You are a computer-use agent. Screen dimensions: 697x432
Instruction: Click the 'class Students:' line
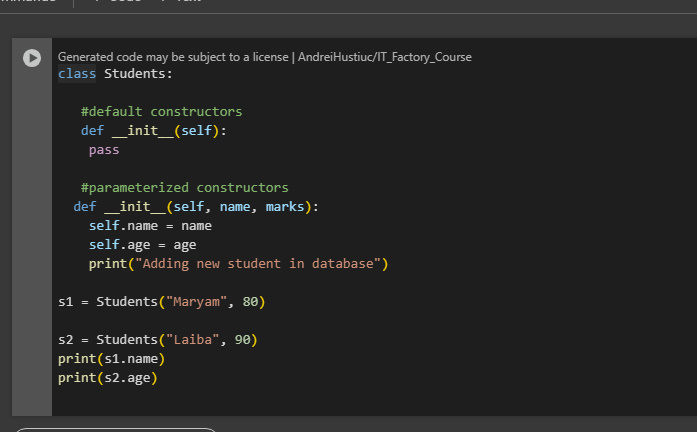click(x=115, y=74)
